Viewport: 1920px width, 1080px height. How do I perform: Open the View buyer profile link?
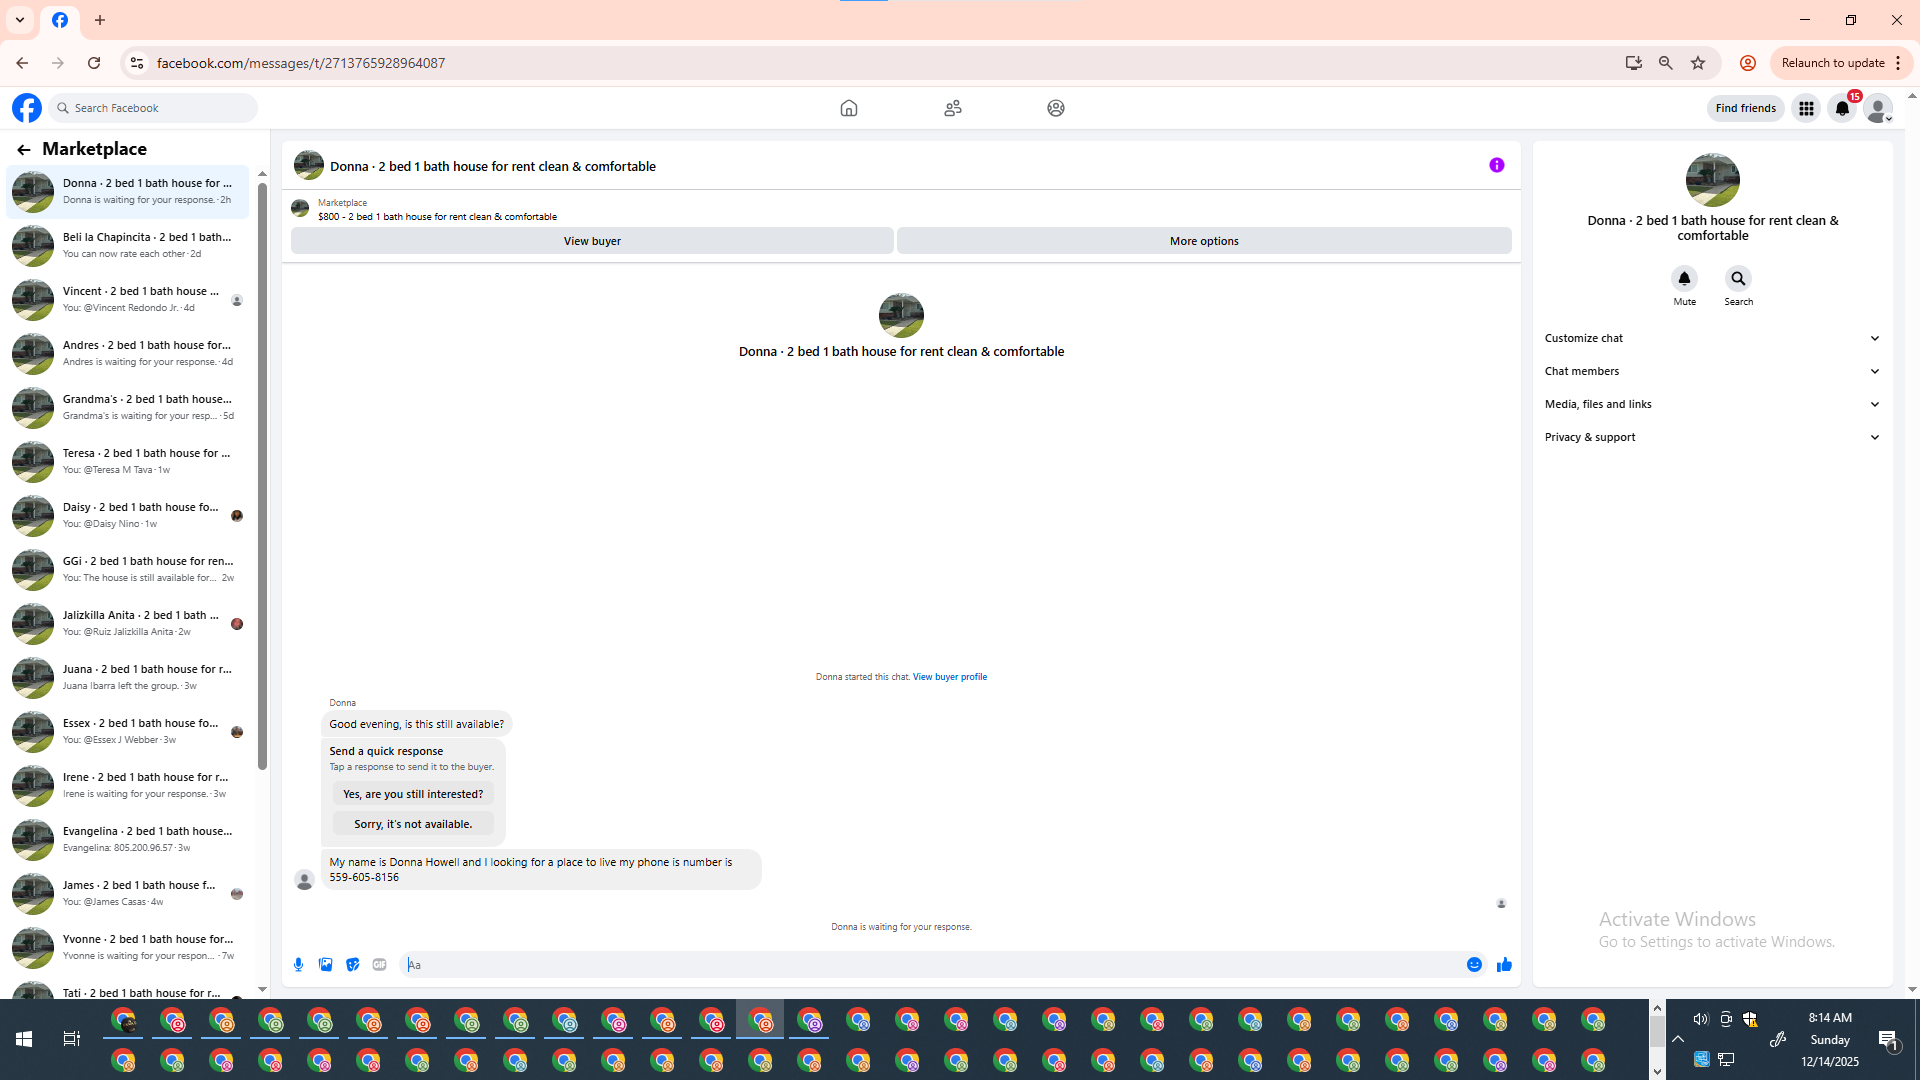point(949,677)
